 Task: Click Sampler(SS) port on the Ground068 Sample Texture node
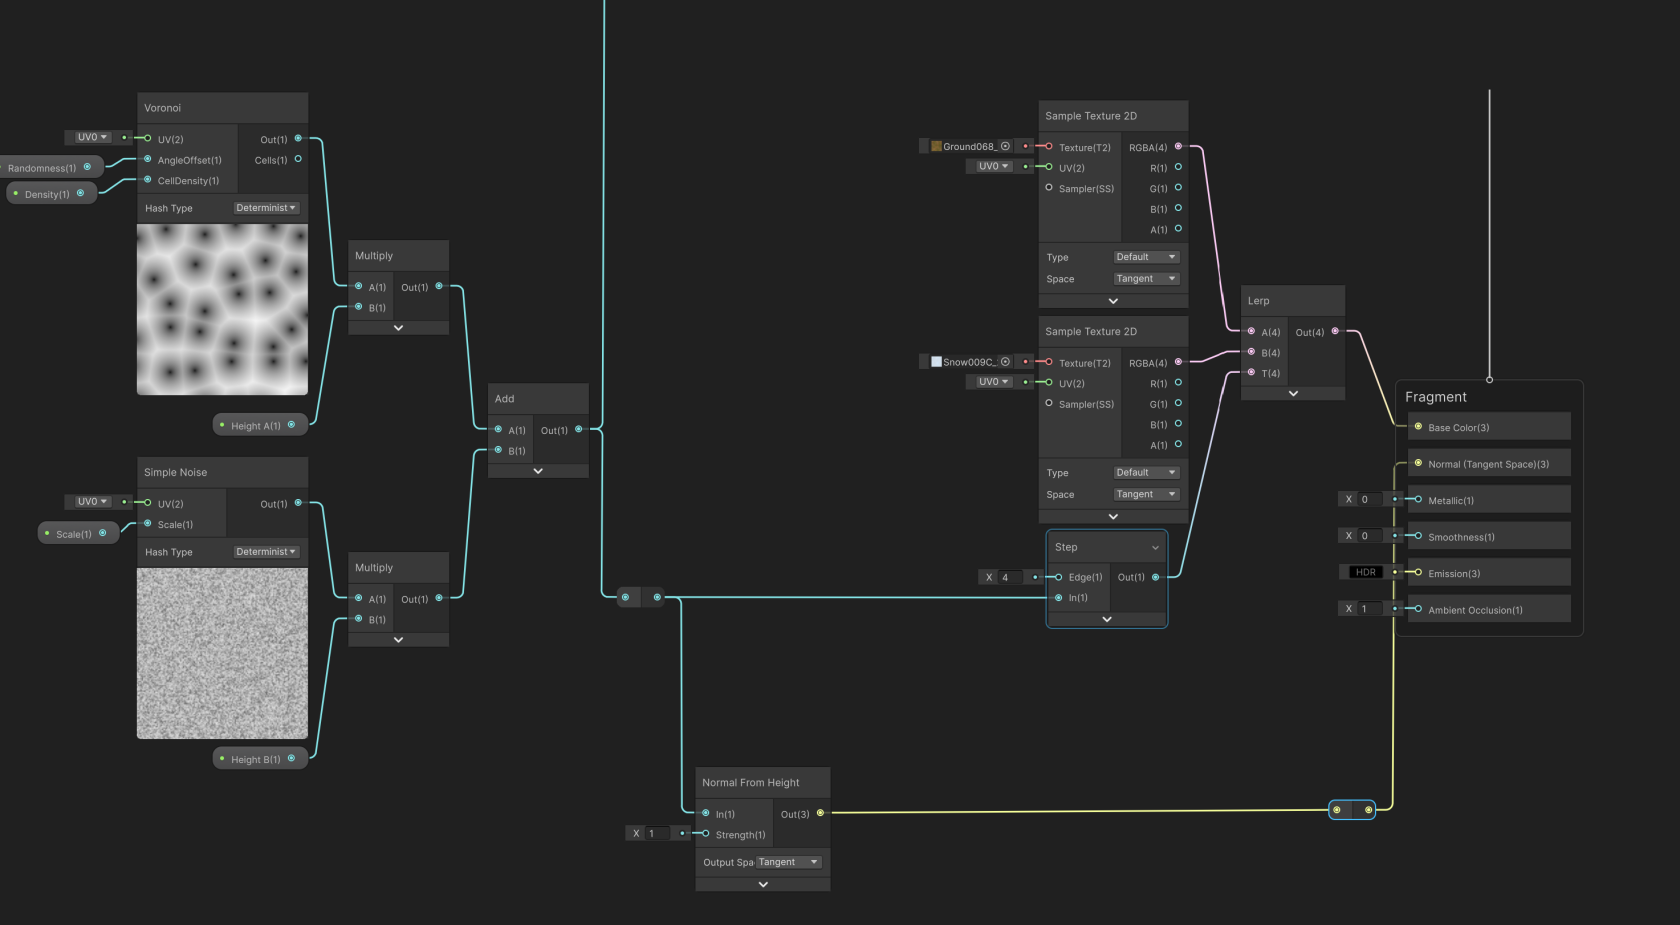click(1049, 187)
